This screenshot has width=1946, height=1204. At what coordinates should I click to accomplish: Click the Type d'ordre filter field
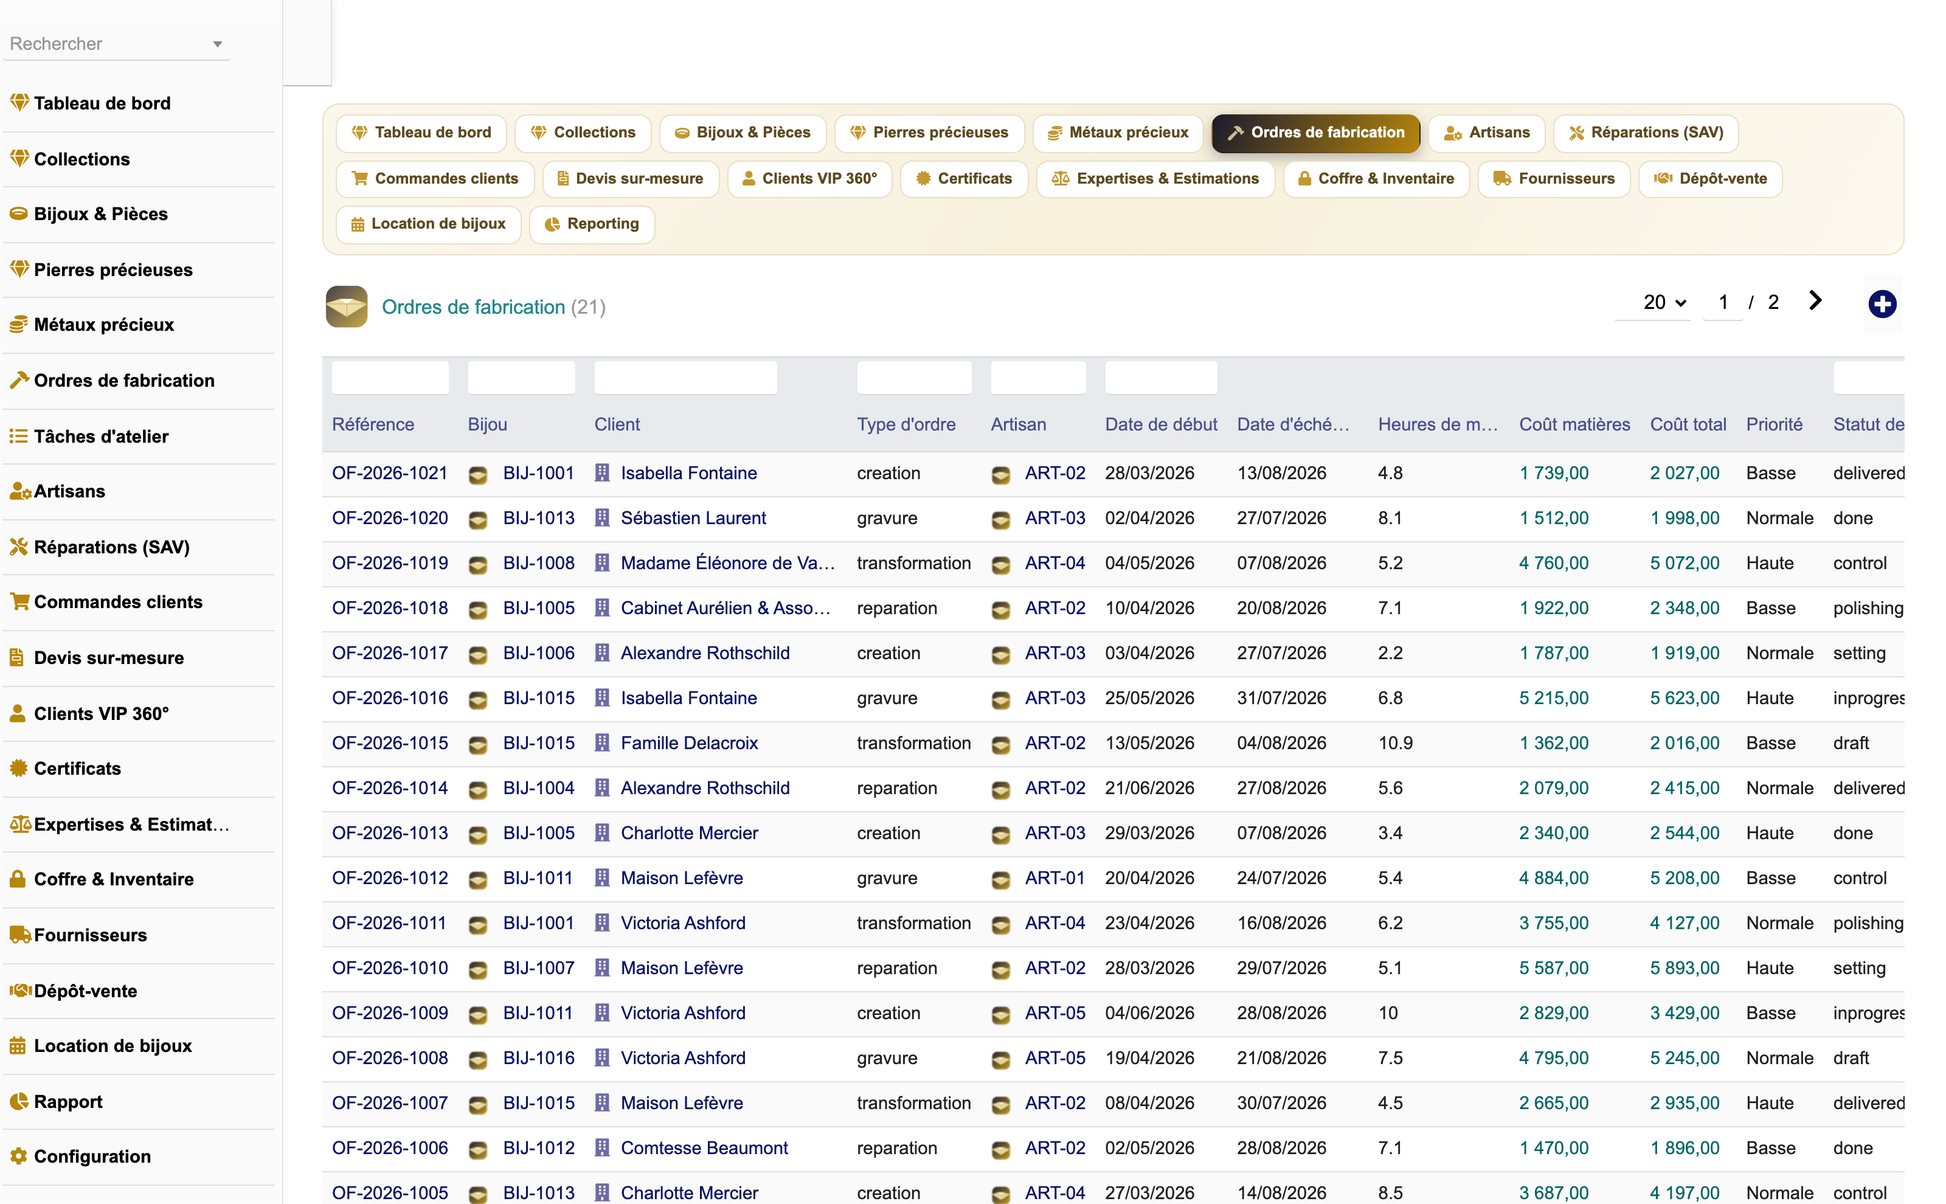[x=914, y=377]
